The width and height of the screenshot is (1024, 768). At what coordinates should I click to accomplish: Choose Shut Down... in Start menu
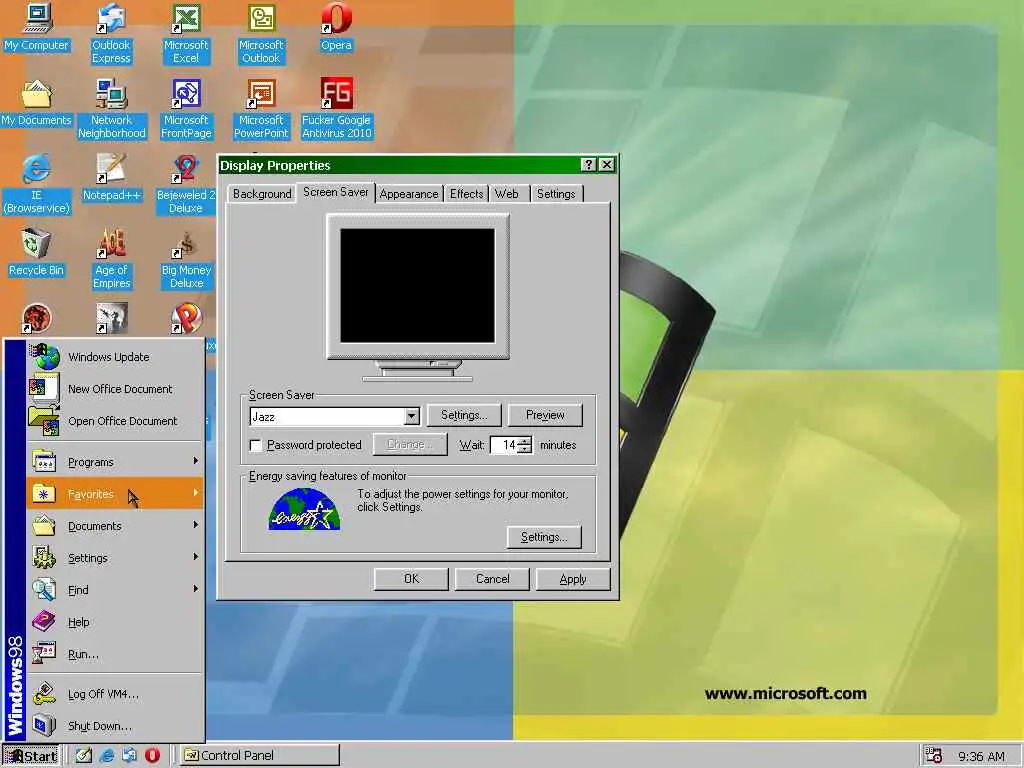click(115, 726)
